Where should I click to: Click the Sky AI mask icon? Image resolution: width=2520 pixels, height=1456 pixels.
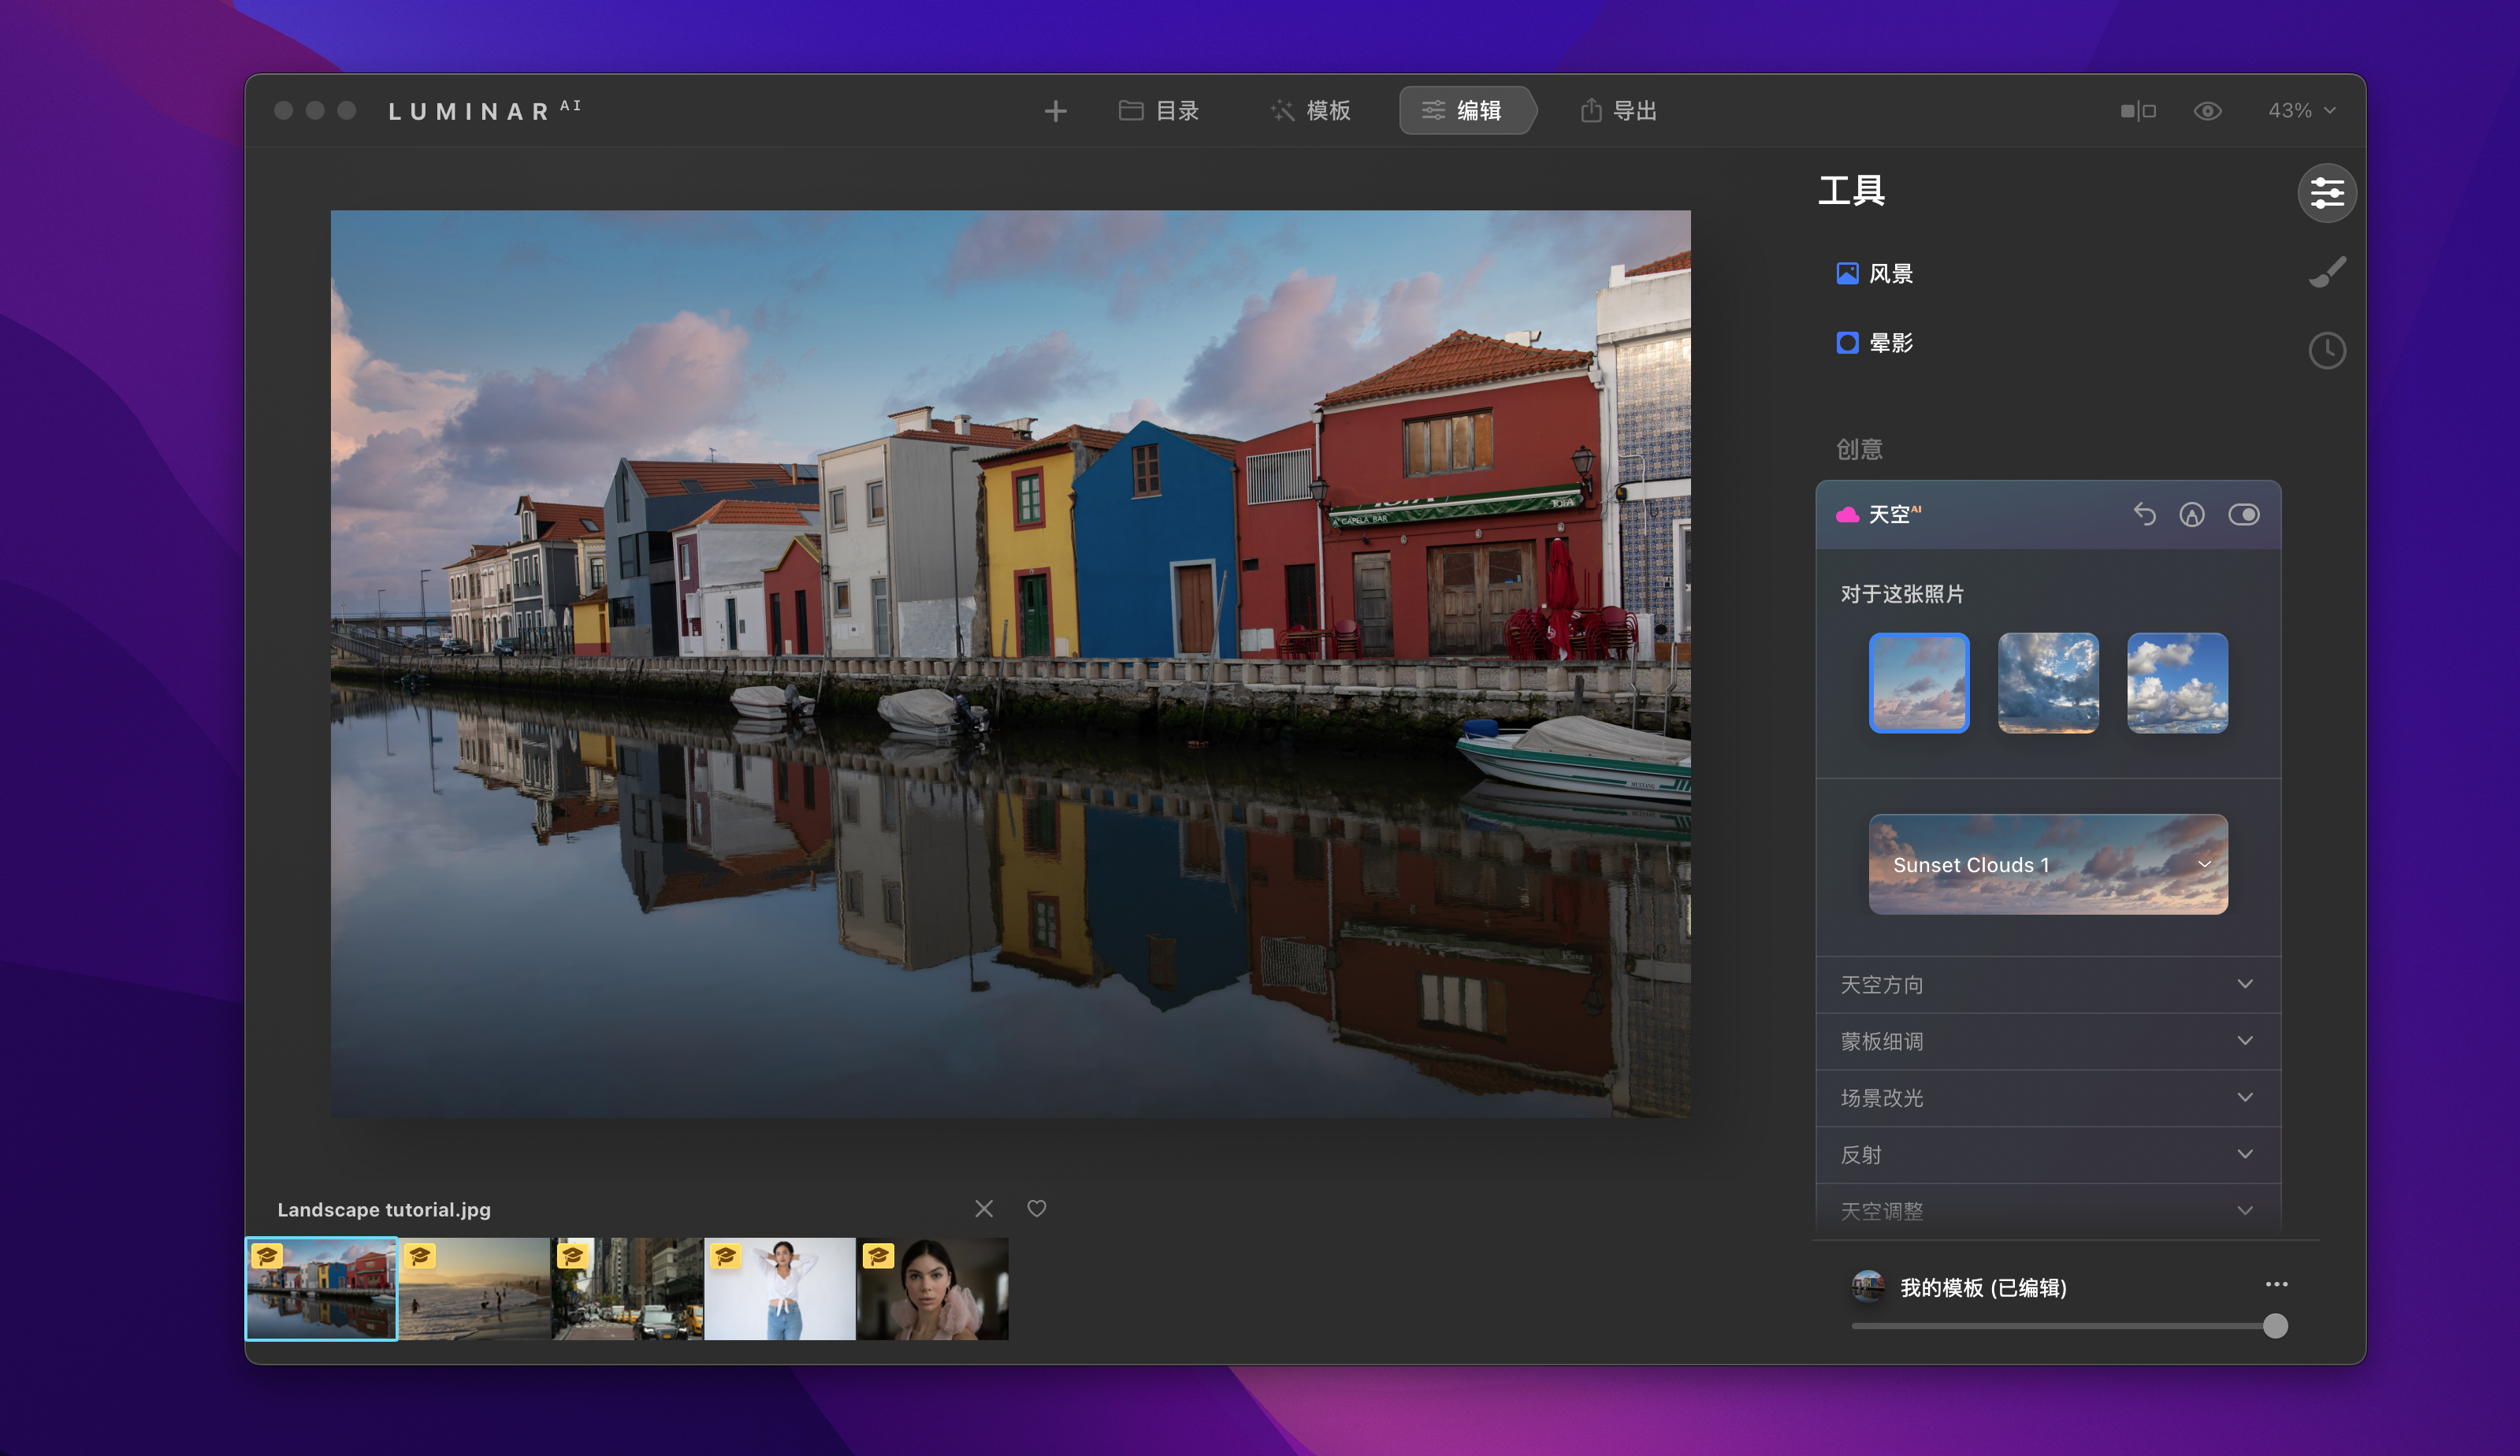point(2192,514)
